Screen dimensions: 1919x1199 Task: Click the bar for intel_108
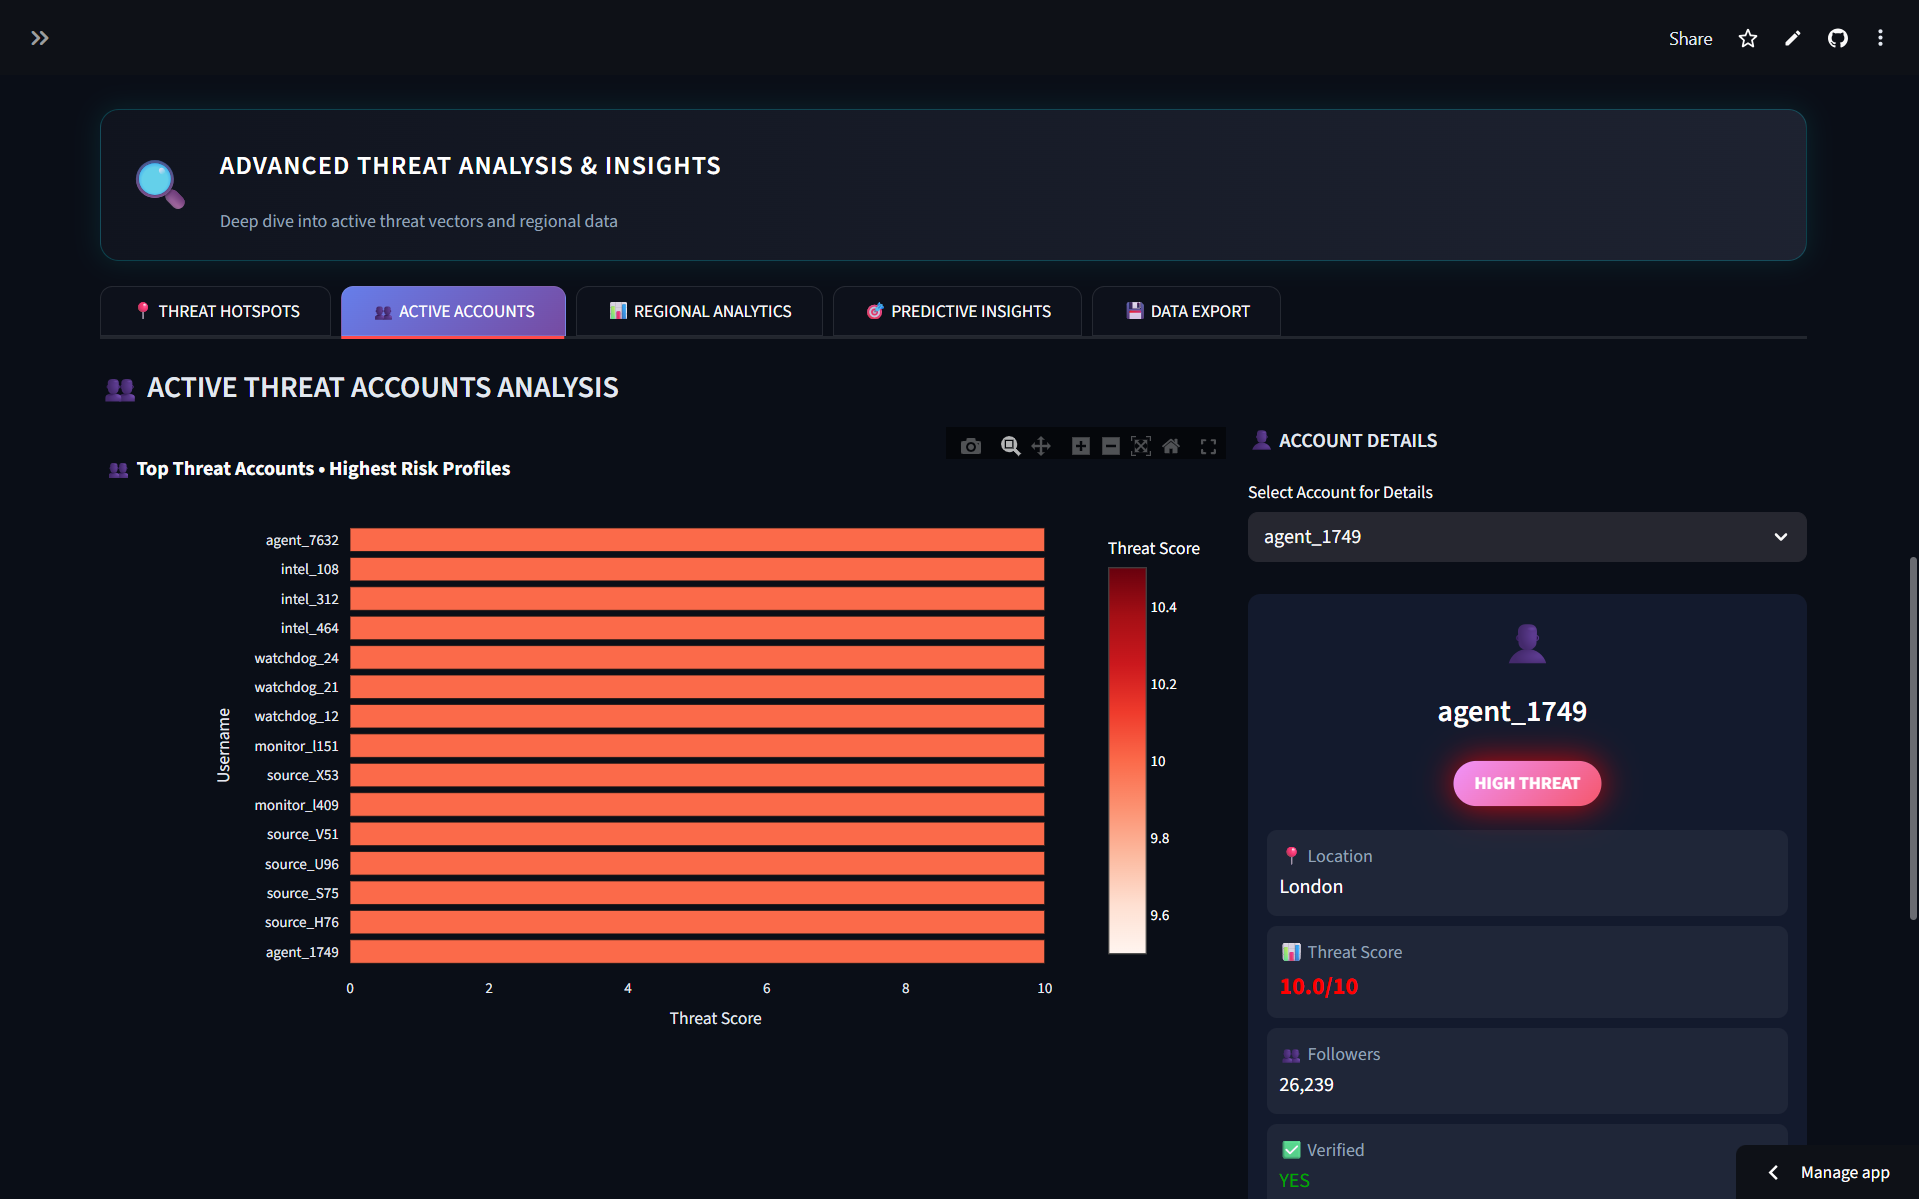[x=697, y=569]
